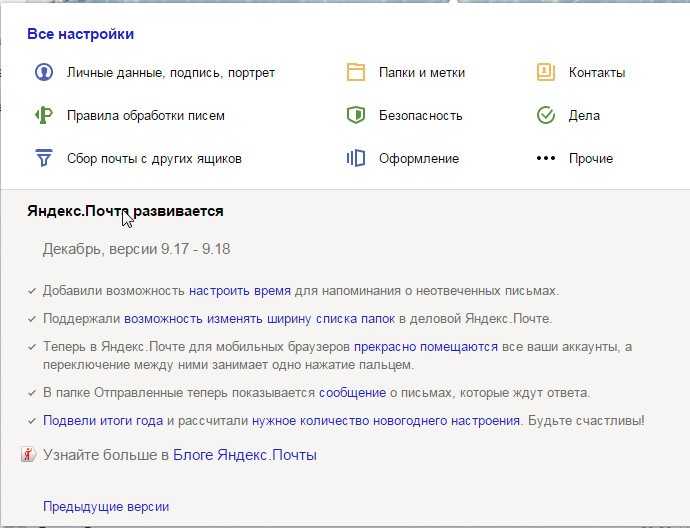The image size is (690, 528).
Task: Click the security shield icon
Action: (x=356, y=115)
